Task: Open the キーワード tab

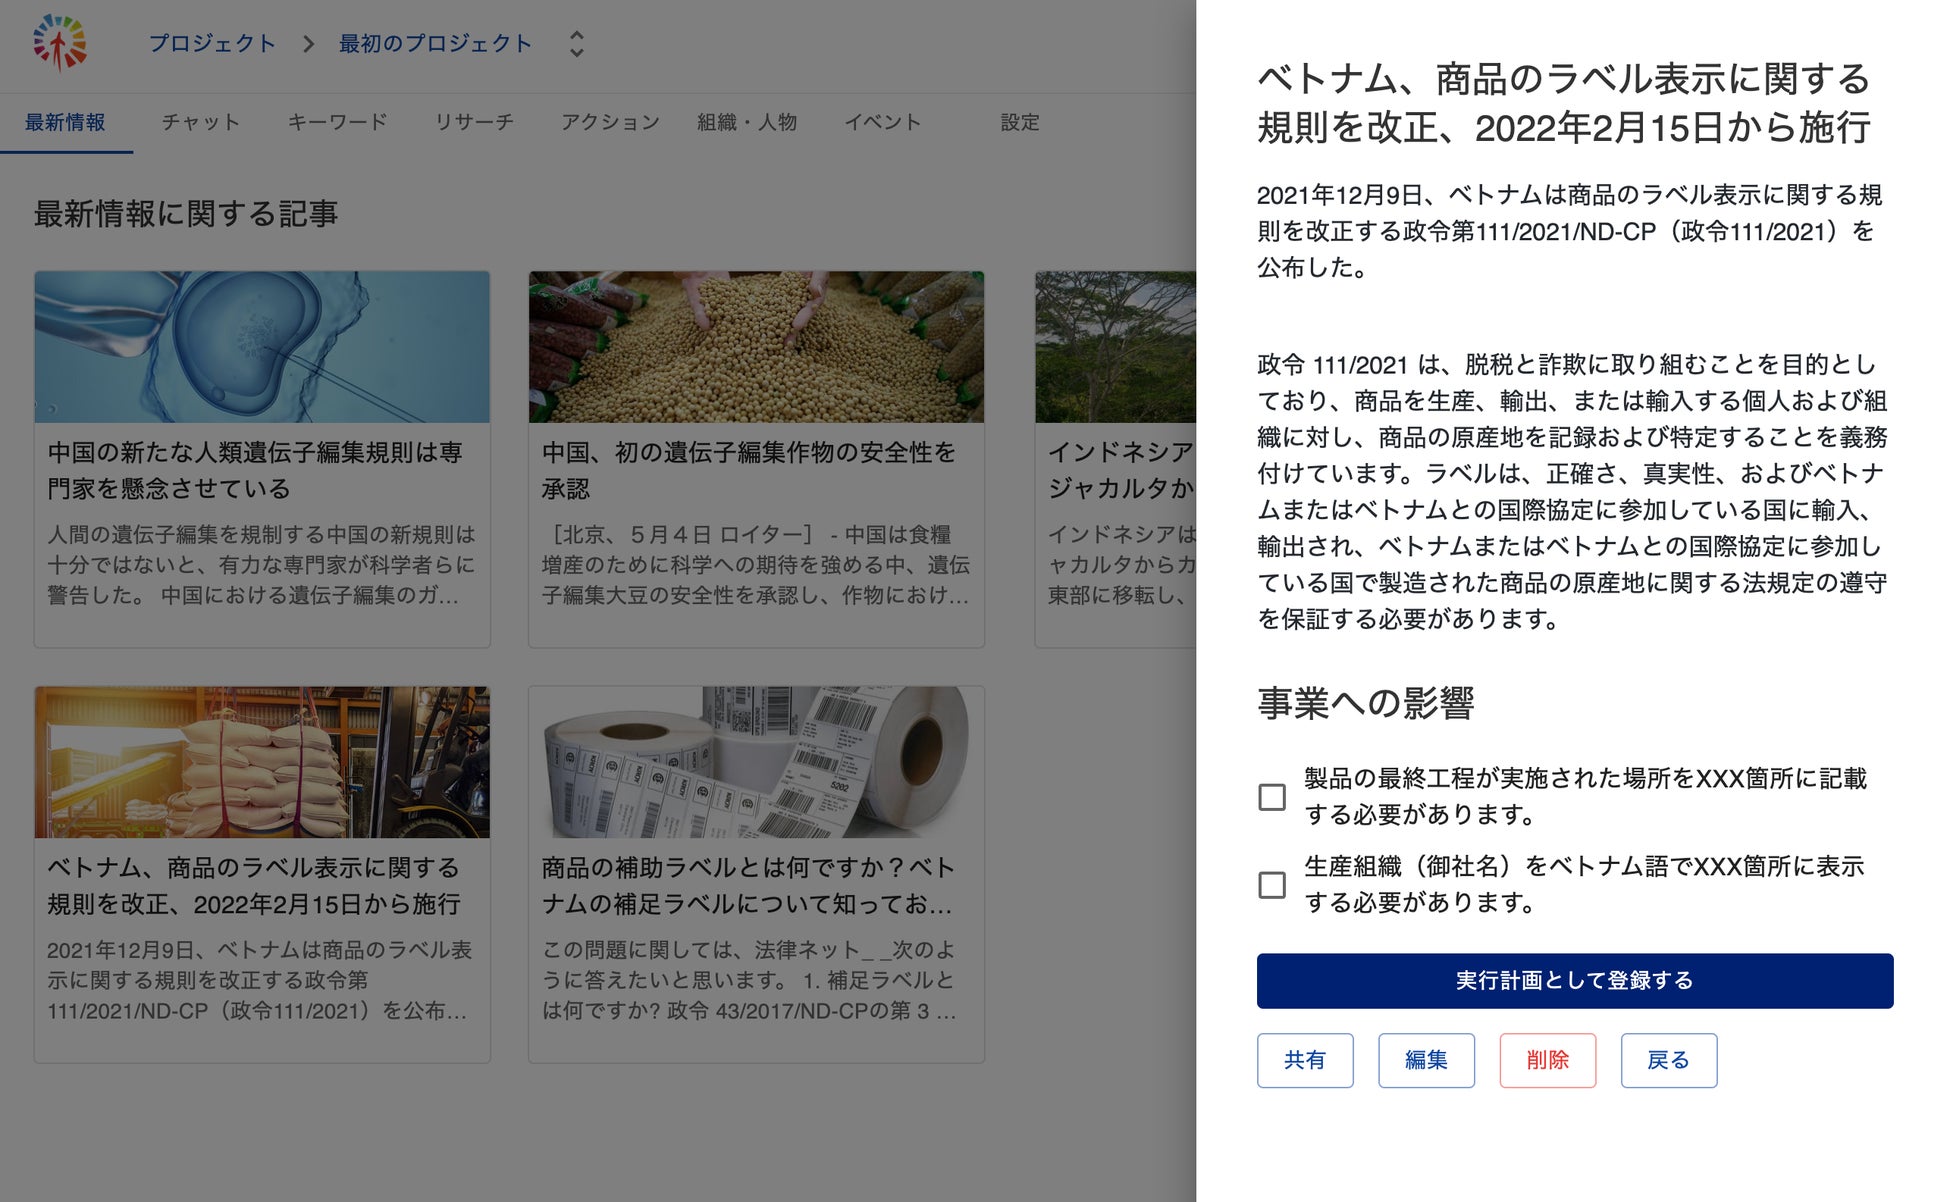Action: point(337,122)
